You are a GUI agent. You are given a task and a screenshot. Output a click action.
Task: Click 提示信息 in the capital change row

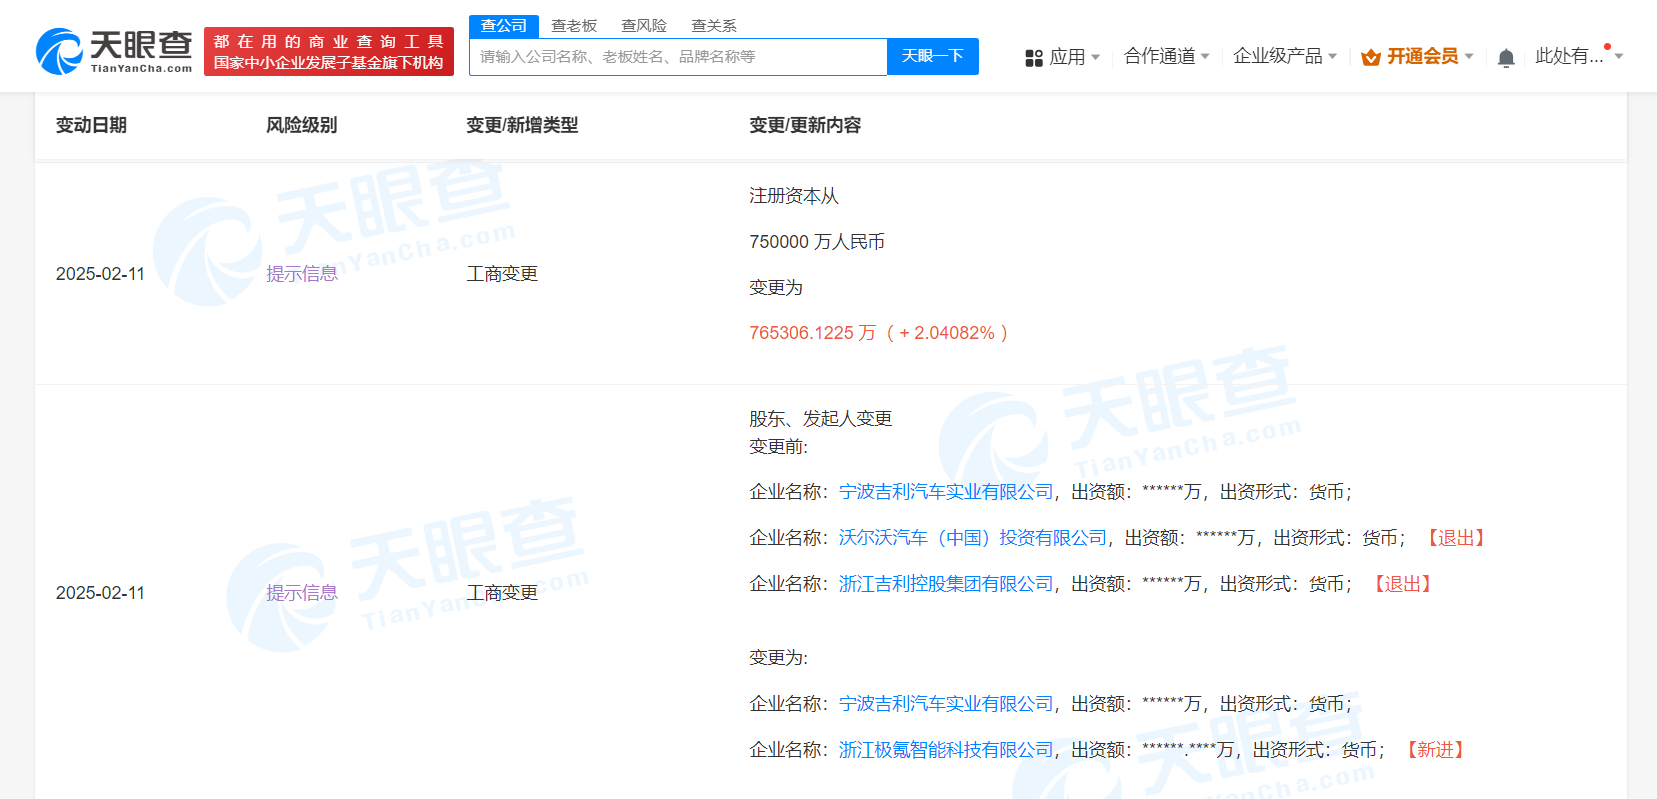[x=302, y=274]
